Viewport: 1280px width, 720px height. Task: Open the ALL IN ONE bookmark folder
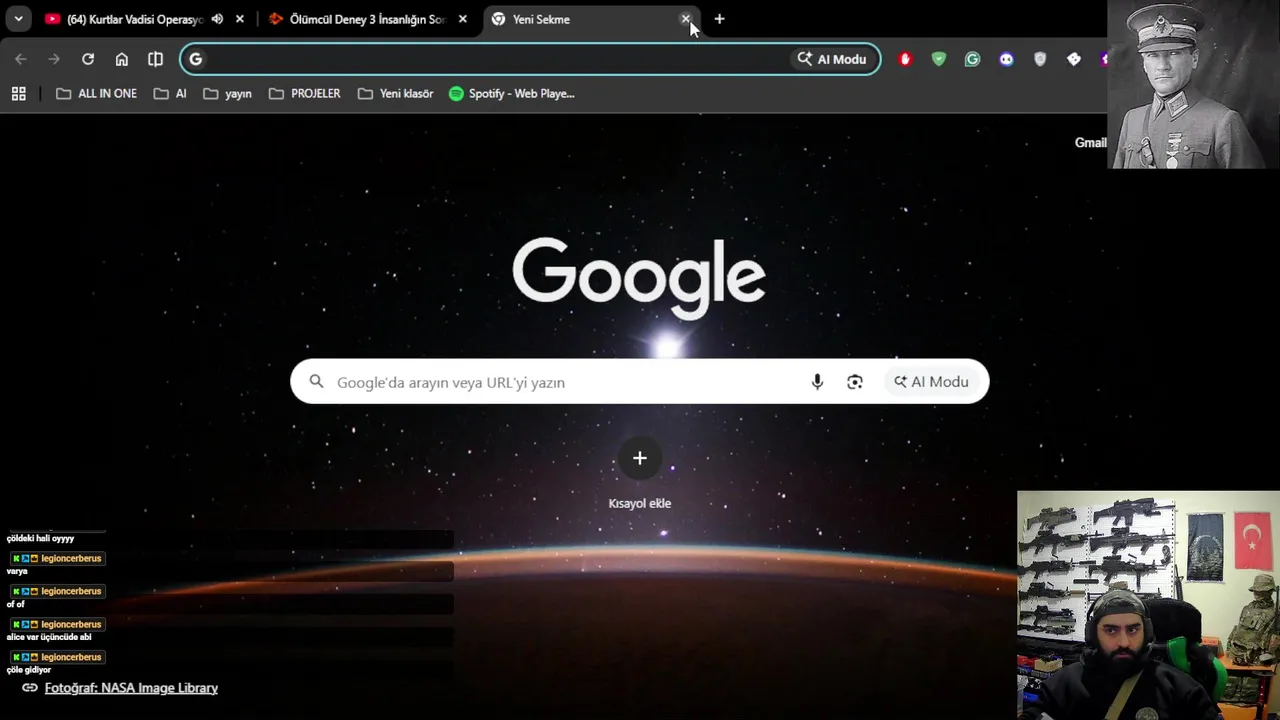(96, 93)
